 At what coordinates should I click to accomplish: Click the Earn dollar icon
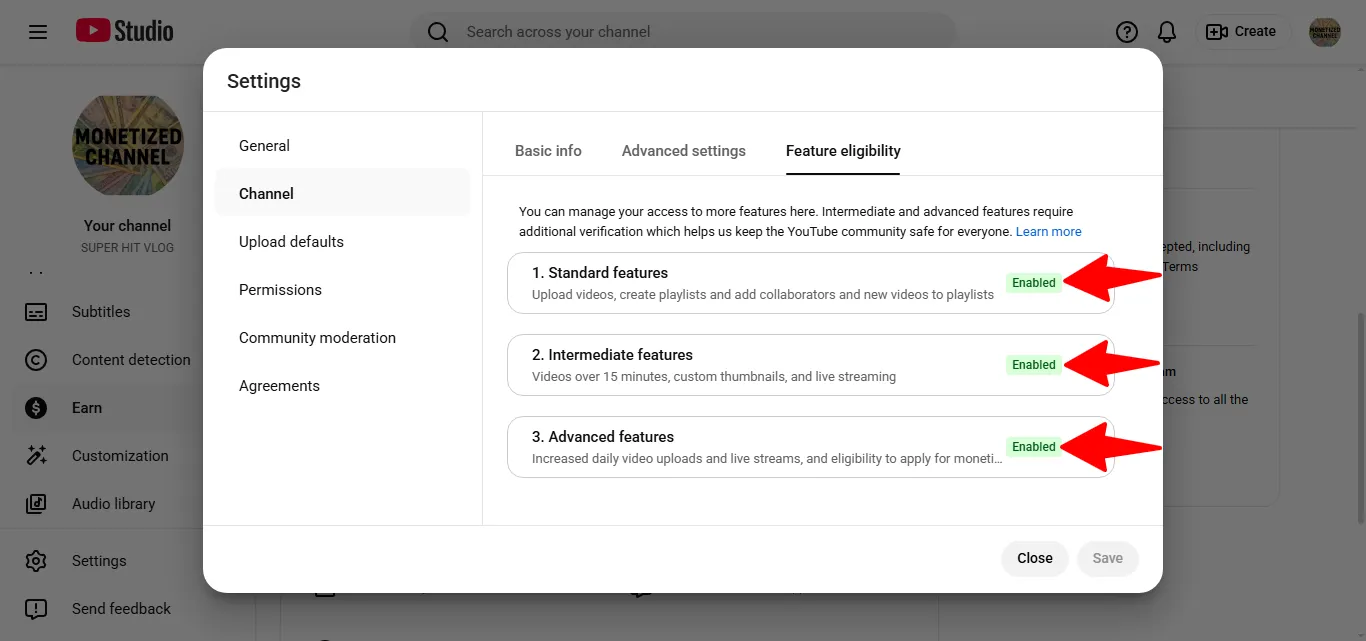click(x=36, y=408)
